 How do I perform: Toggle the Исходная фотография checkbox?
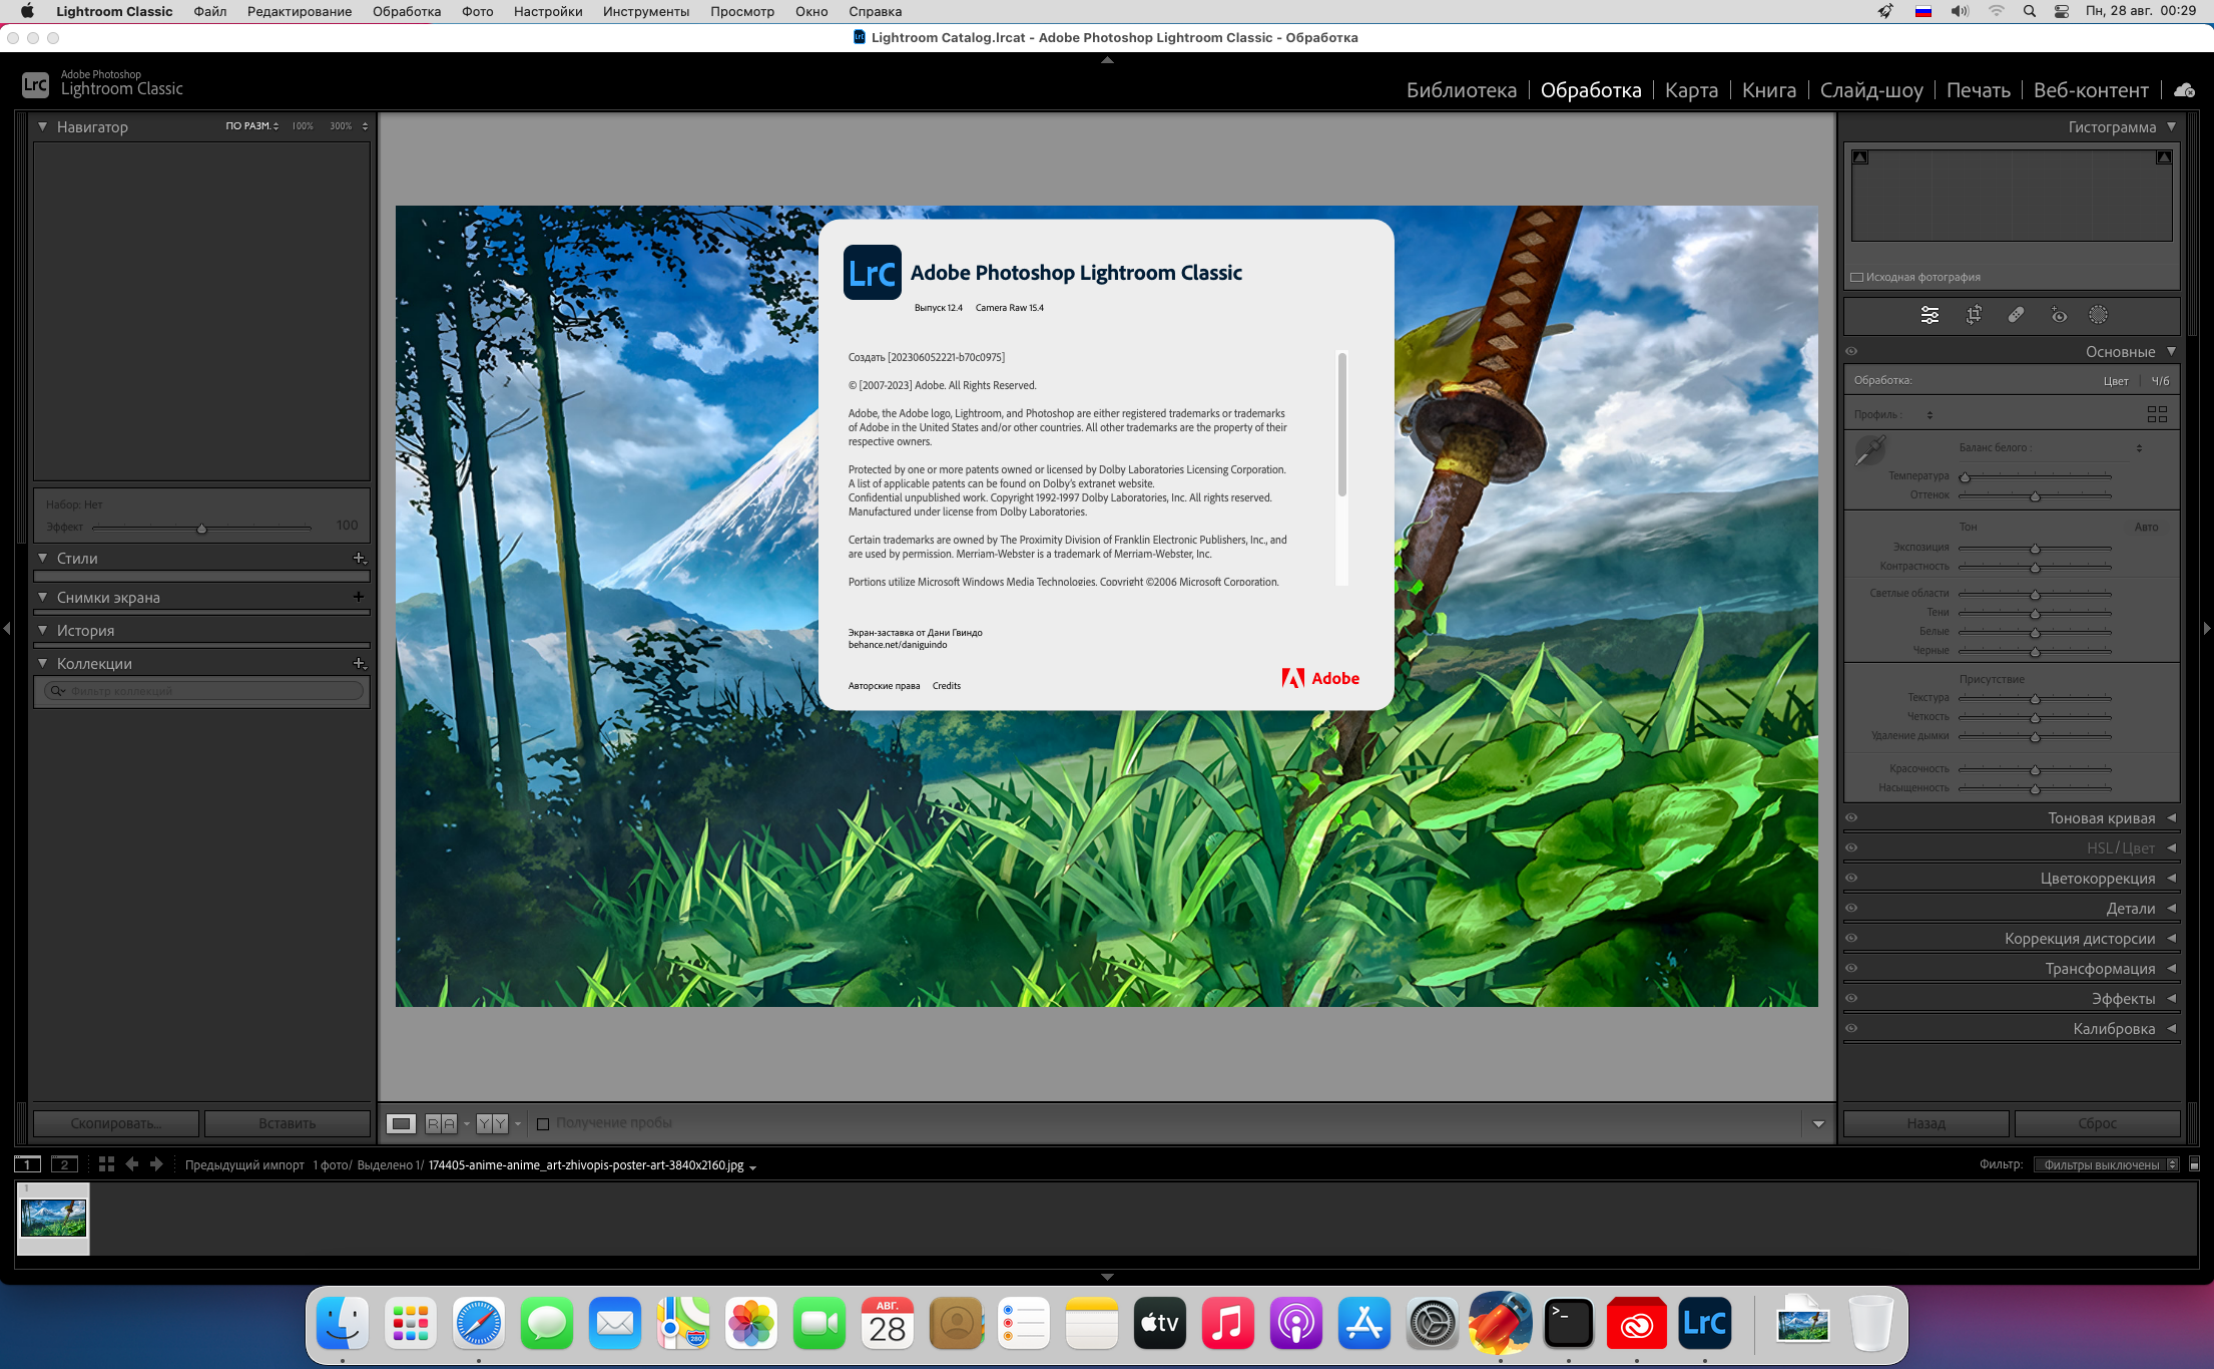tap(1857, 277)
